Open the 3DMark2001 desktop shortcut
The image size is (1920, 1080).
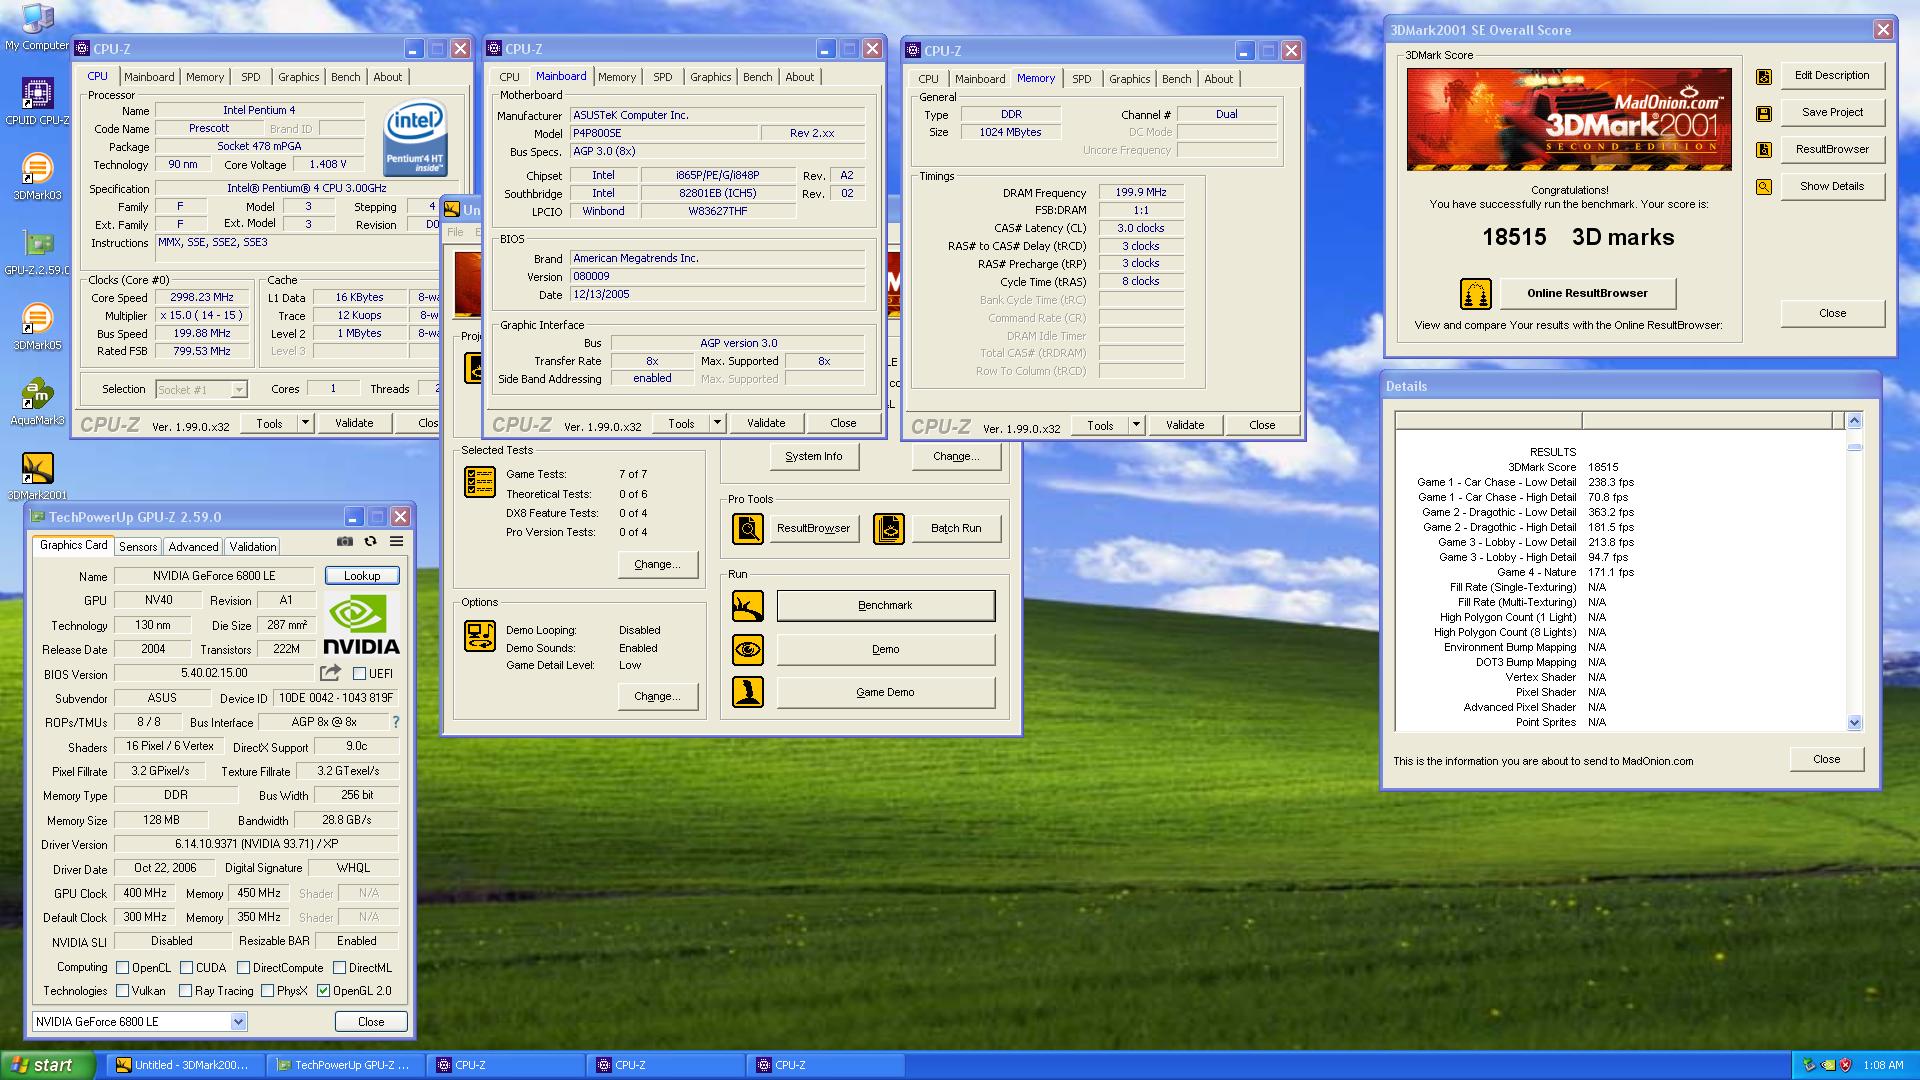coord(37,477)
